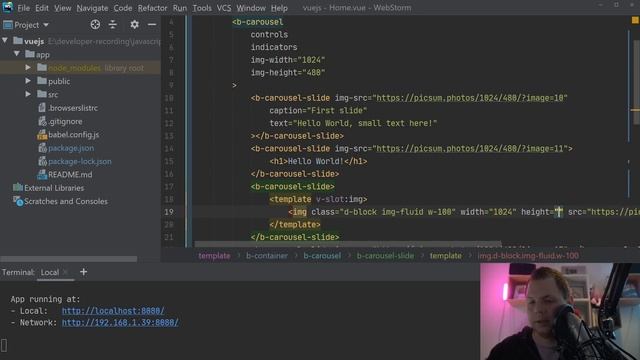This screenshot has width=640, height=360.
Task: Click the External Libraries icon
Action: pos(18,187)
